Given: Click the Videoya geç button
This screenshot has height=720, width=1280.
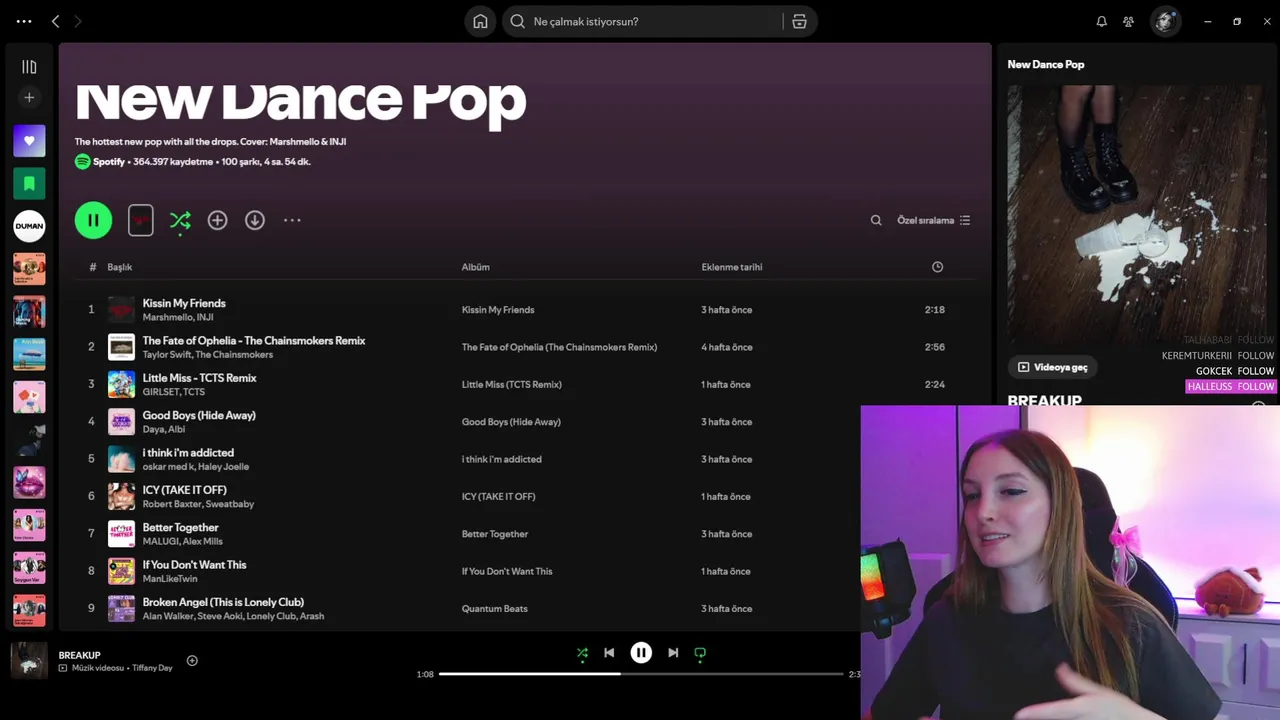Looking at the screenshot, I should point(1052,367).
